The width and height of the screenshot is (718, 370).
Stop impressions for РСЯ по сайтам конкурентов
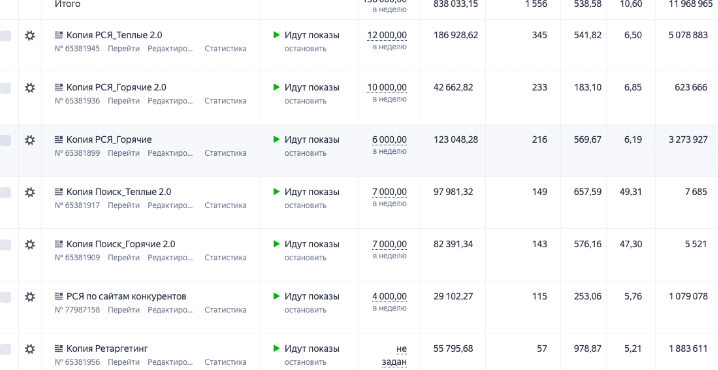pyautogui.click(x=305, y=310)
